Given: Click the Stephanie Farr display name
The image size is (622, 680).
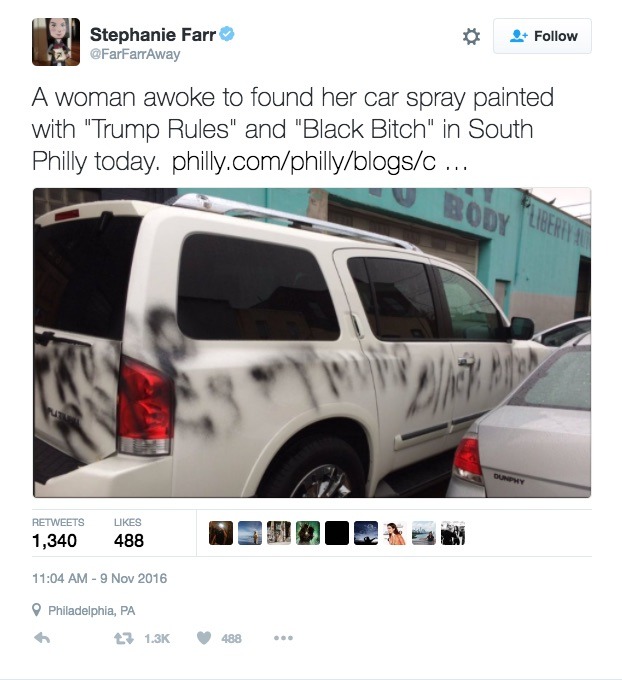Looking at the screenshot, I should pos(153,35).
